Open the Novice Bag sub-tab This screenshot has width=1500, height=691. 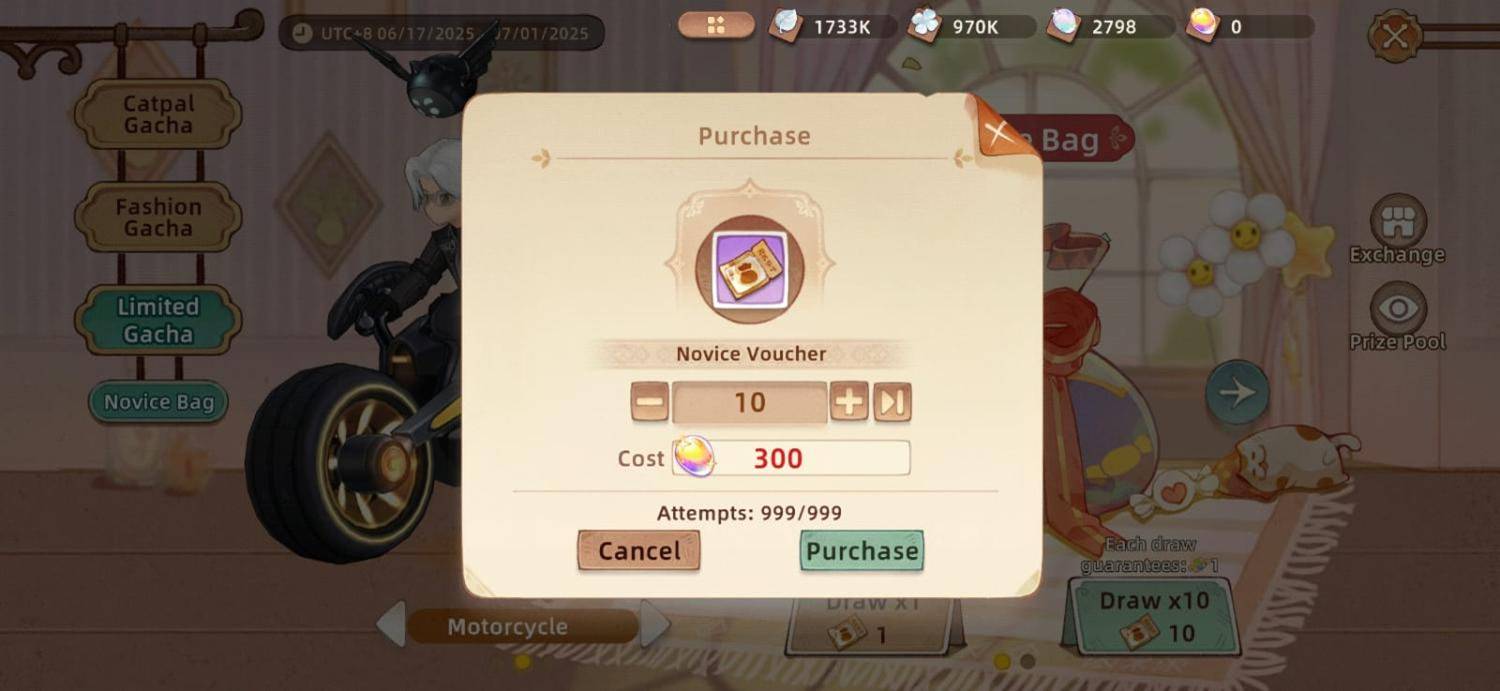[159, 402]
